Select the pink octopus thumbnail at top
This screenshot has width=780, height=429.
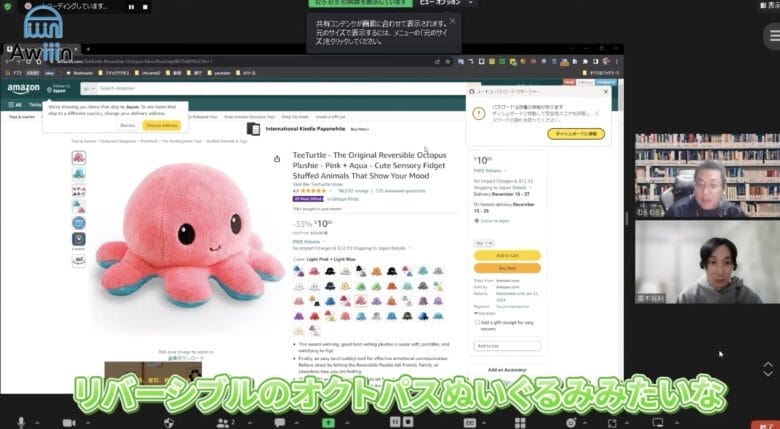coord(79,158)
